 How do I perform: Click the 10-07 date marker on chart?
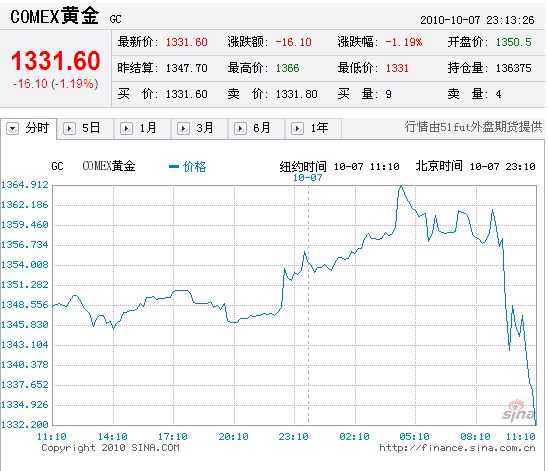coord(308,177)
